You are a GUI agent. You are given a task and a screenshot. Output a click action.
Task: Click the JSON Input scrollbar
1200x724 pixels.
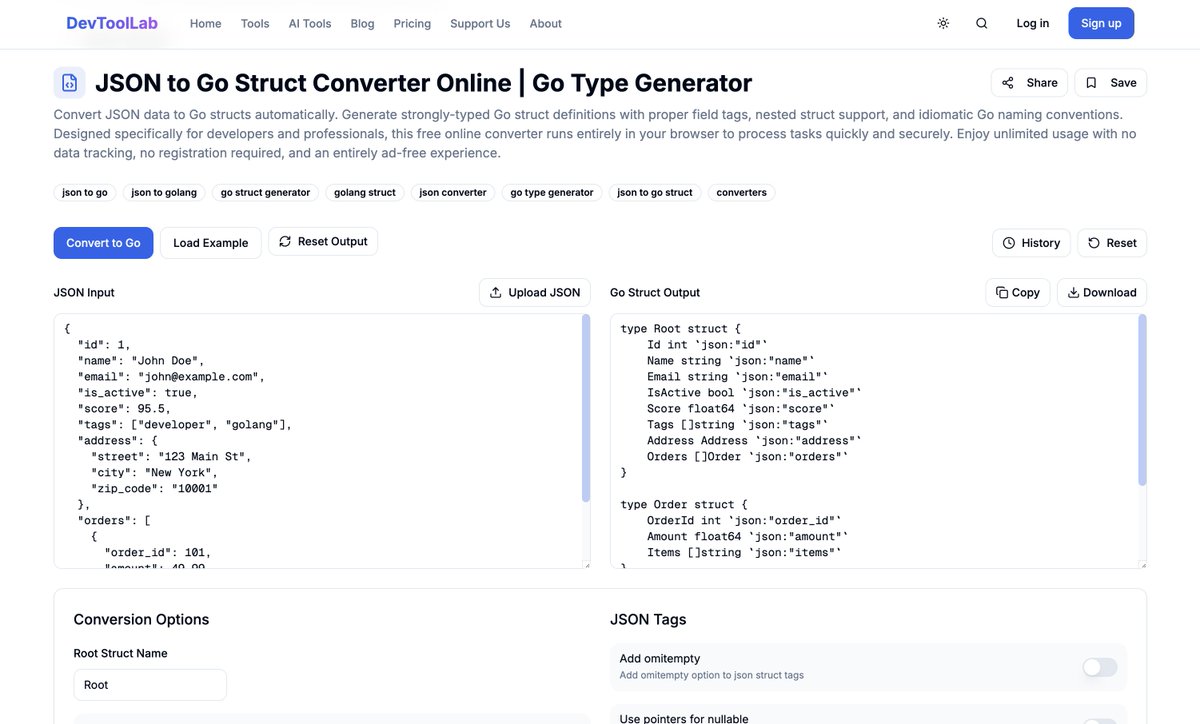tap(586, 408)
